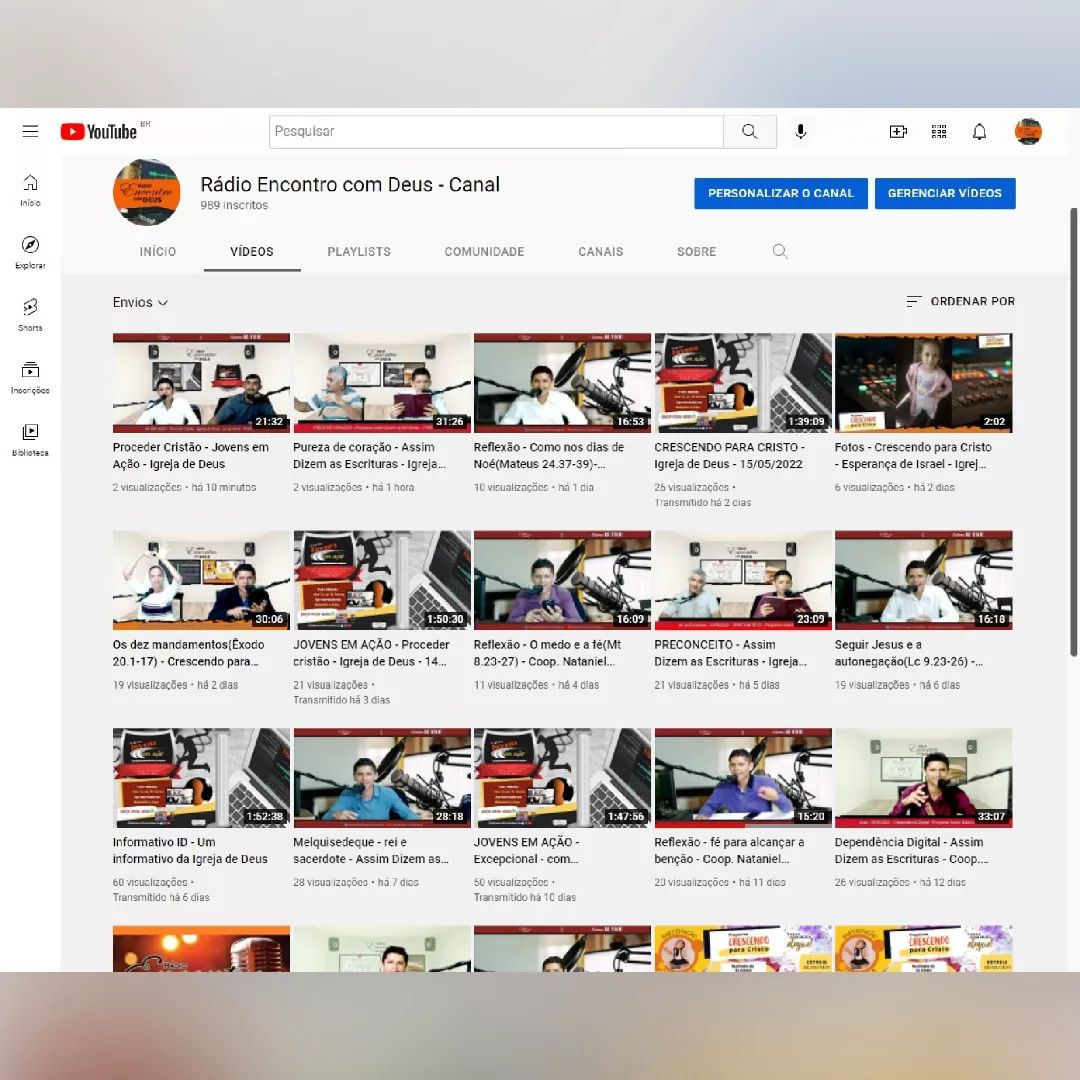Click Gerenciar Vídeos button
The width and height of the screenshot is (1080, 1080).
point(944,193)
